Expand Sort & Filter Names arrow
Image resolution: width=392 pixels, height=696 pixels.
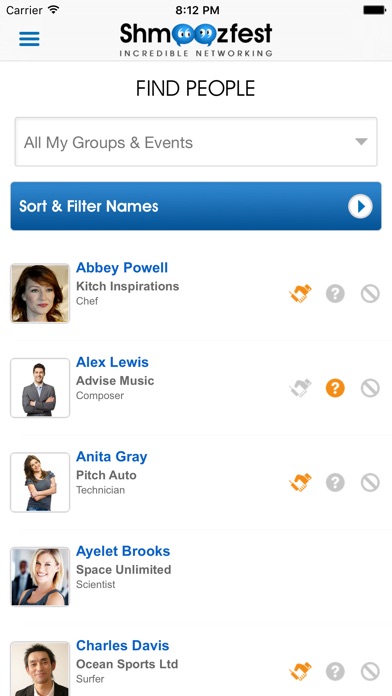pos(360,206)
